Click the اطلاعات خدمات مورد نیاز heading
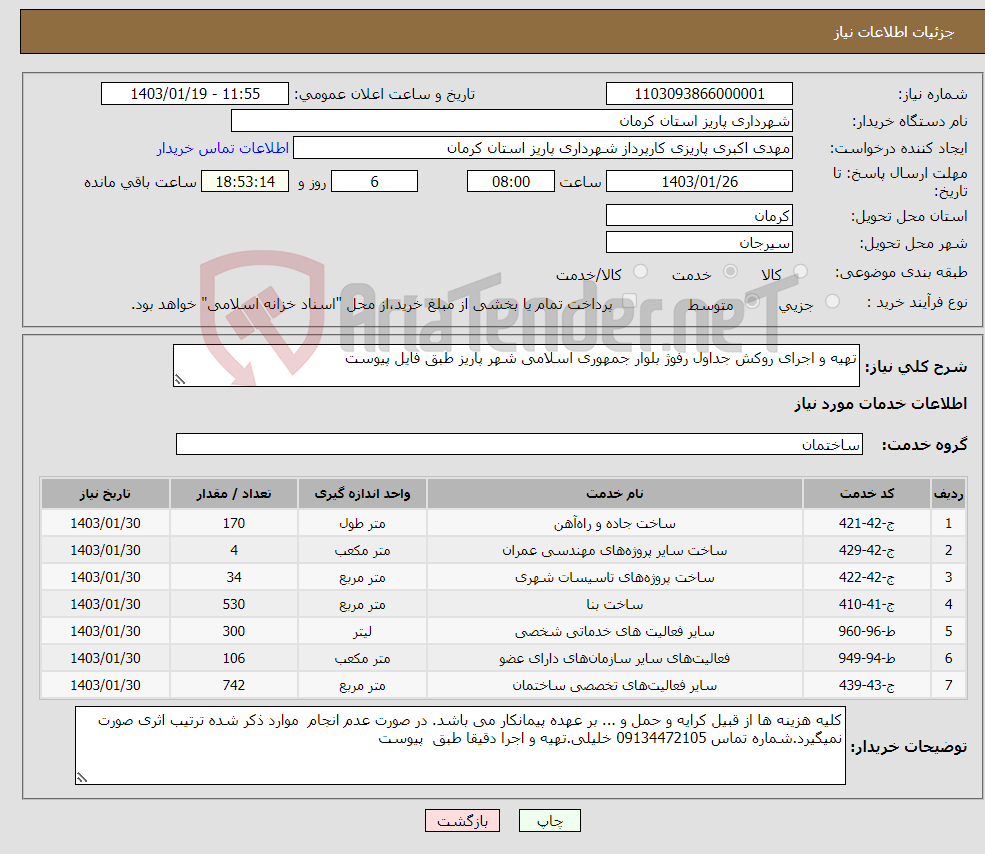985x854 pixels. tap(881, 403)
